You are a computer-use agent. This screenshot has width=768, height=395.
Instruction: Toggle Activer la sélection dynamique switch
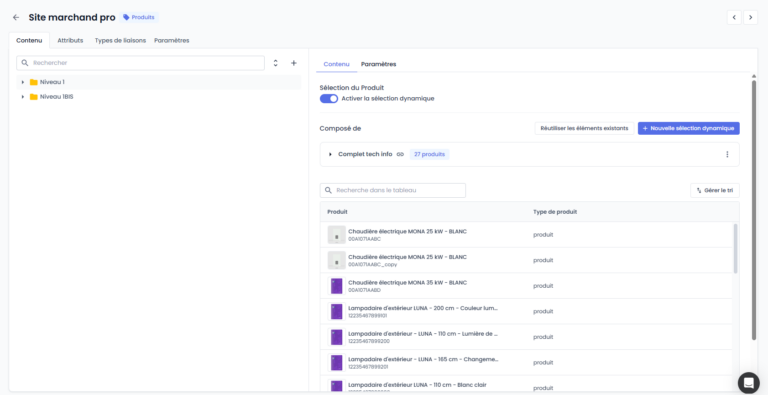(x=329, y=99)
